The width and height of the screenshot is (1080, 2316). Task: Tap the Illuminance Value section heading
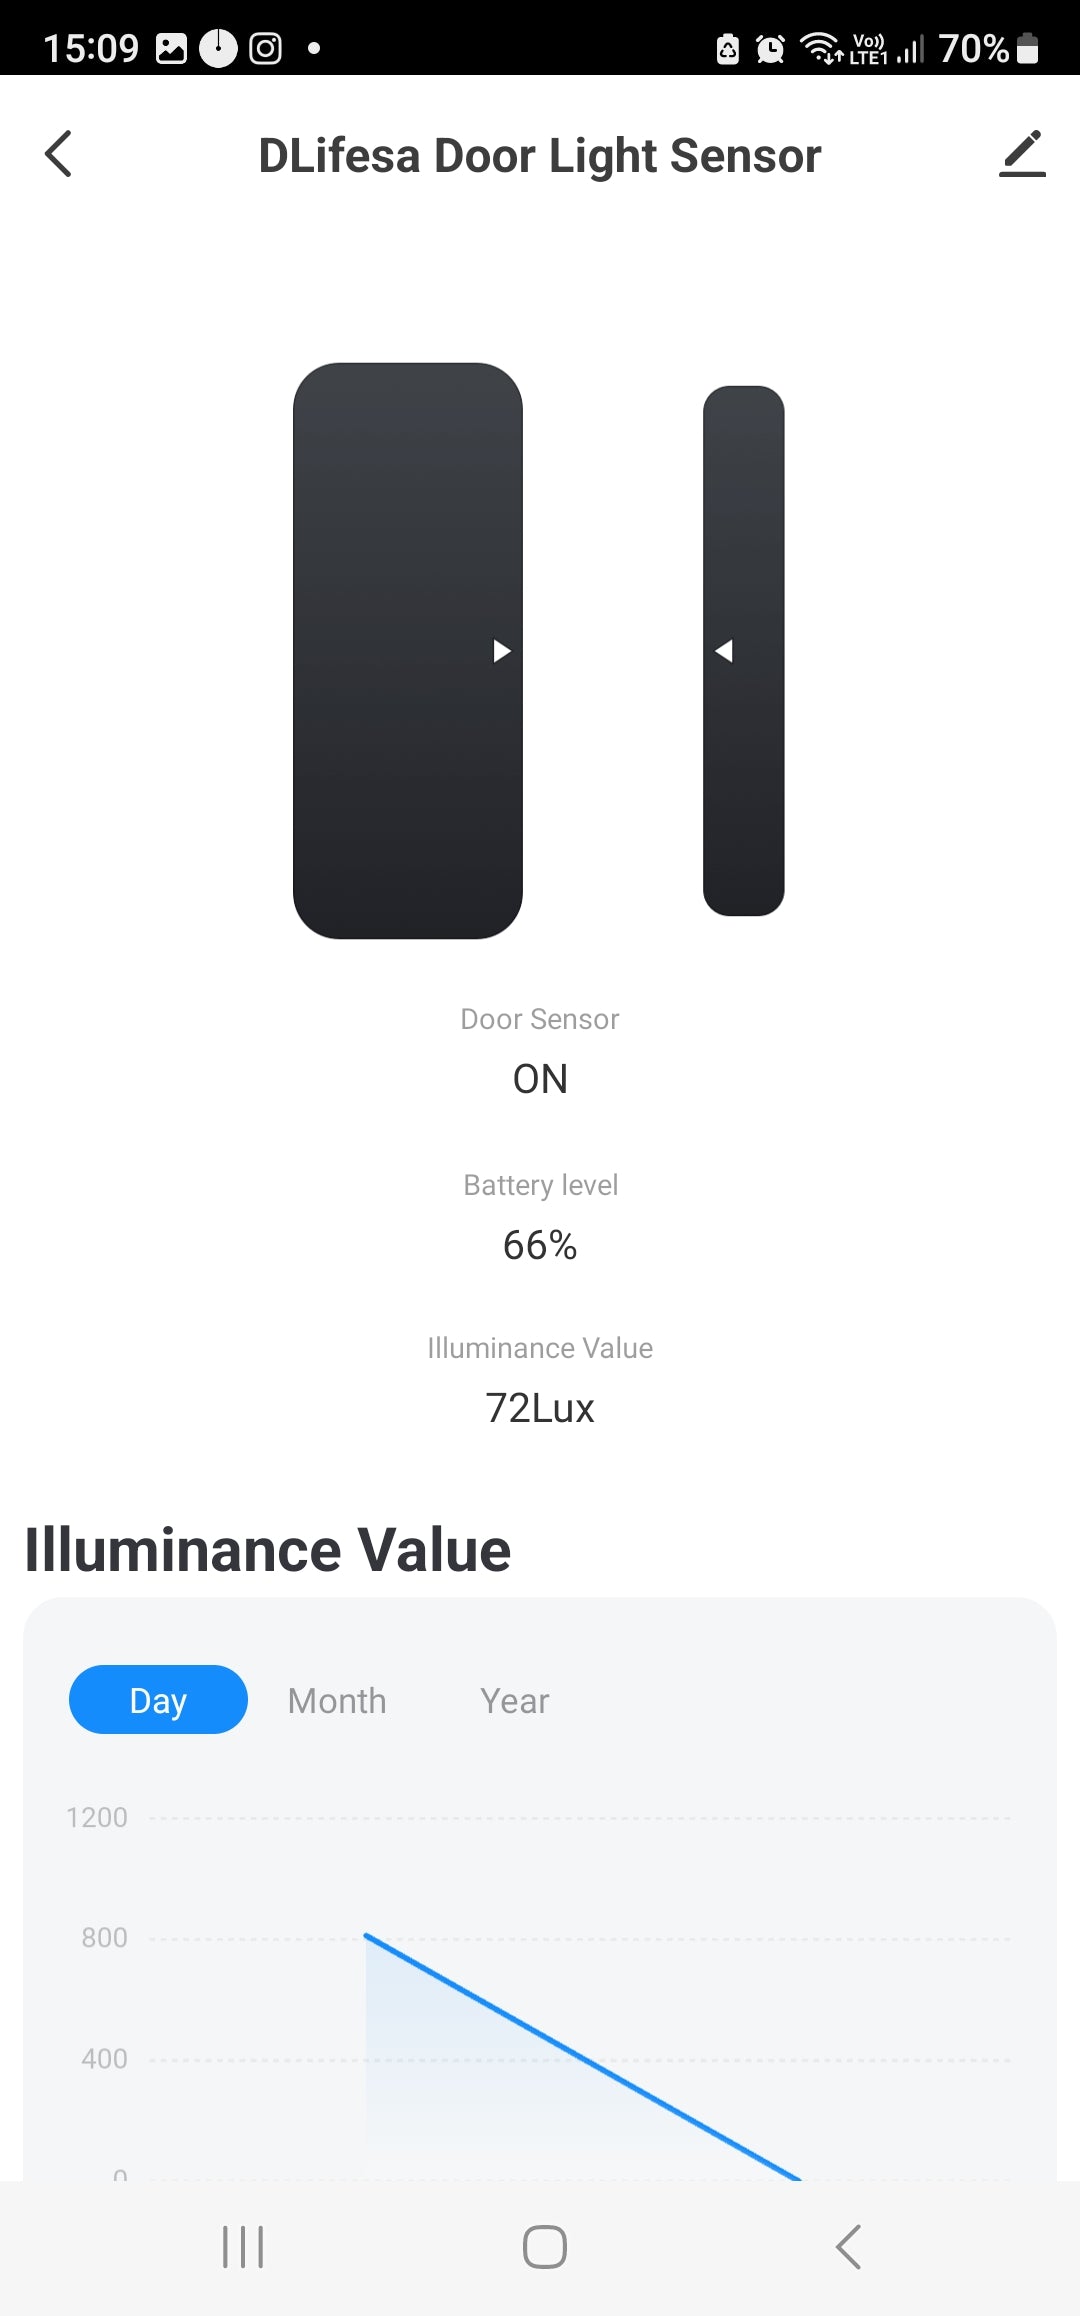coord(268,1550)
